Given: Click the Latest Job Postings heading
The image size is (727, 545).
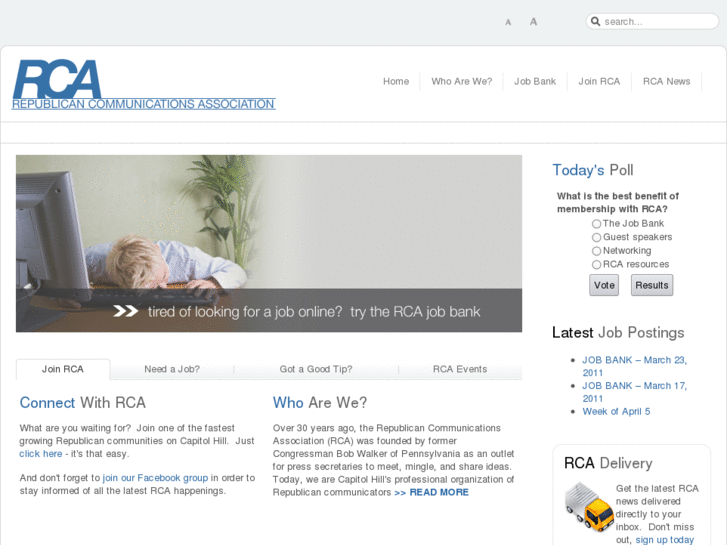Looking at the screenshot, I should tap(618, 333).
